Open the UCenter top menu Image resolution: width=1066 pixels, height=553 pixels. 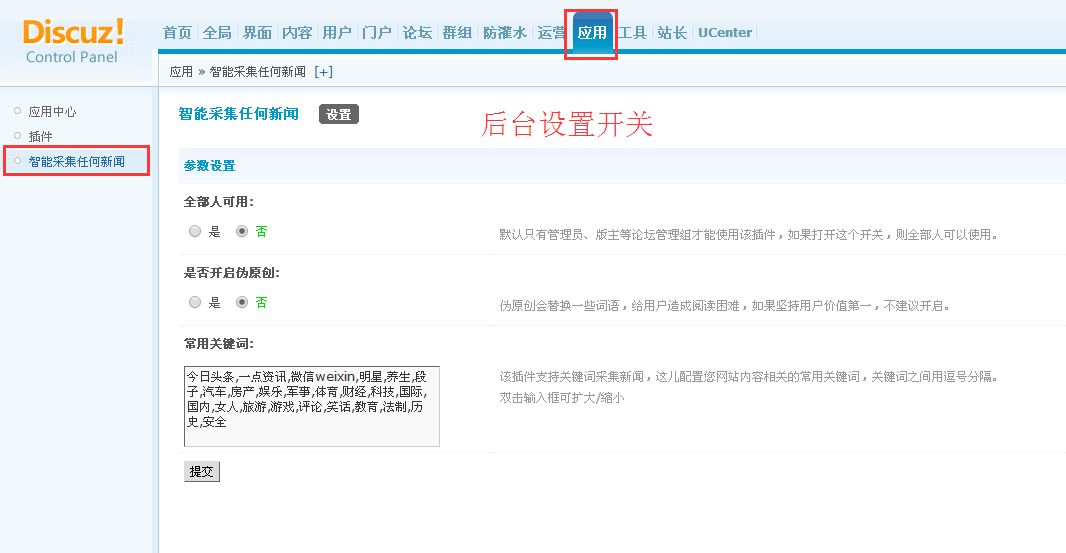pyautogui.click(x=725, y=33)
